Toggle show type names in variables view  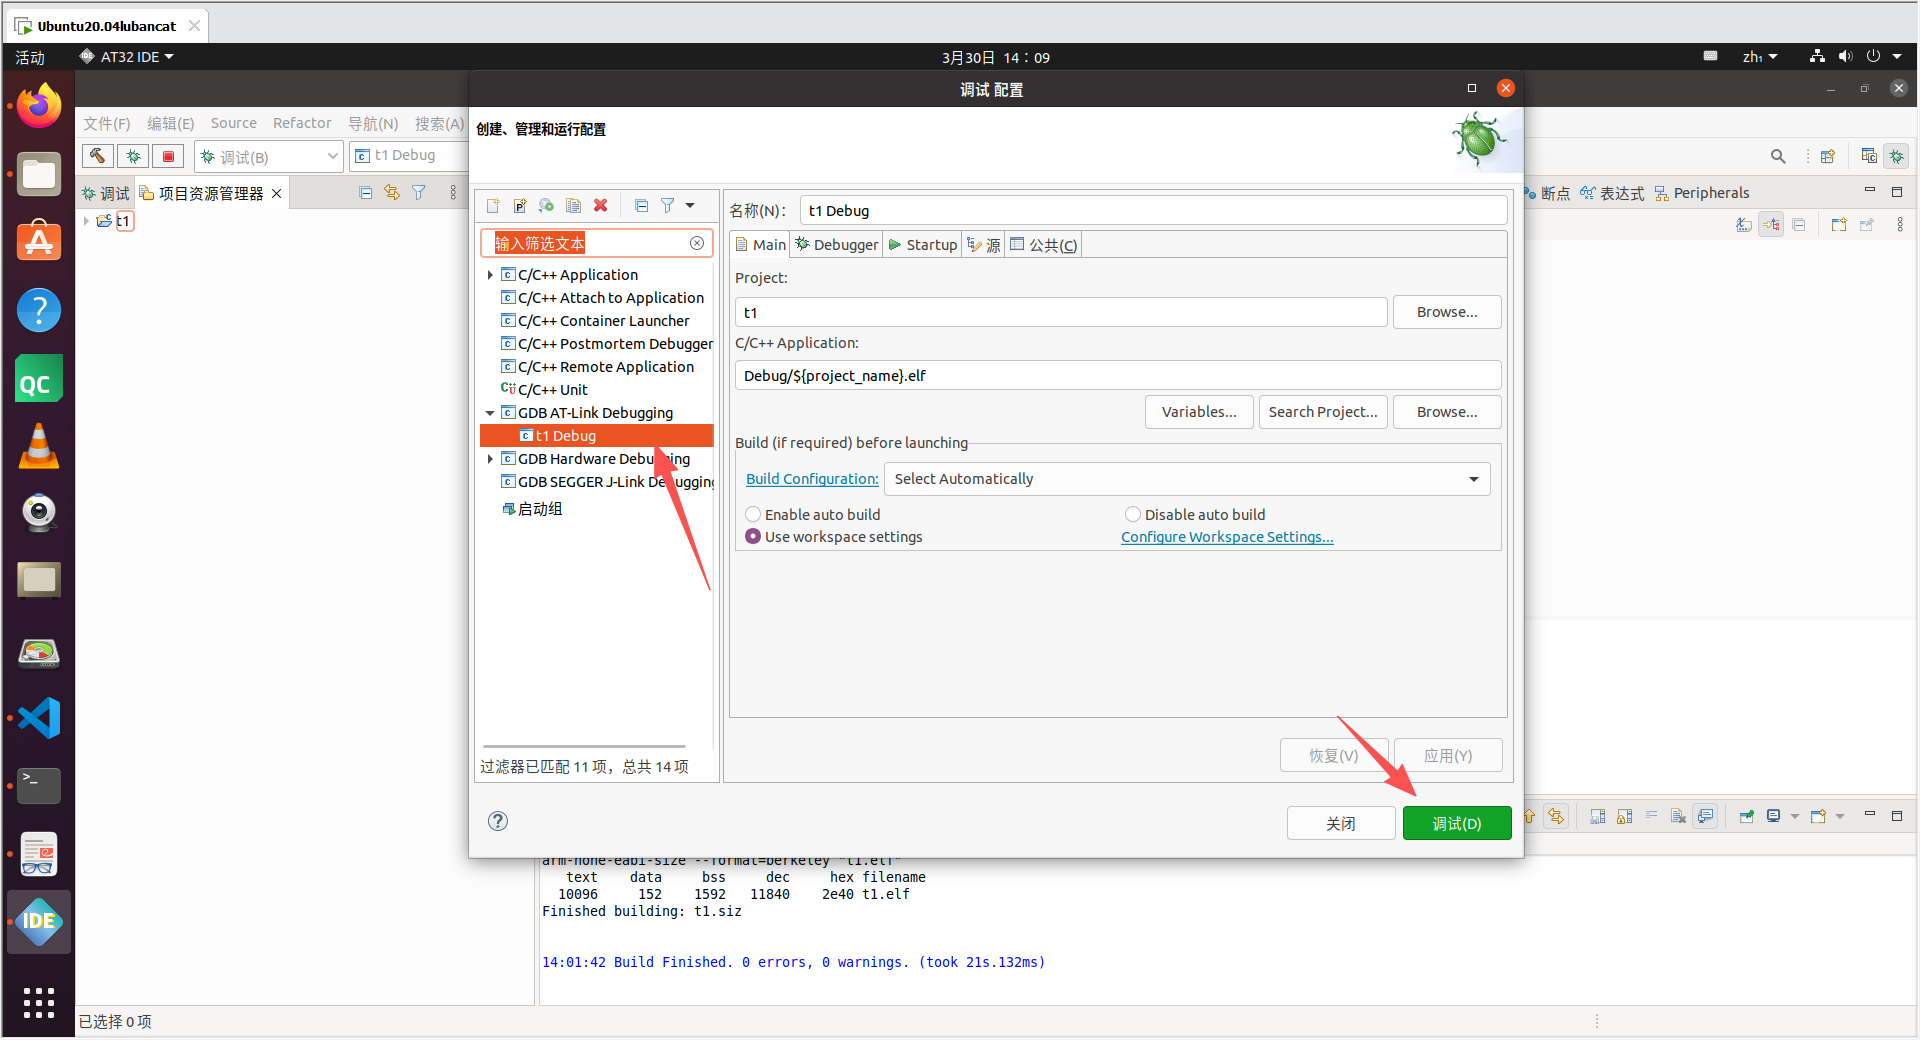(x=1744, y=225)
